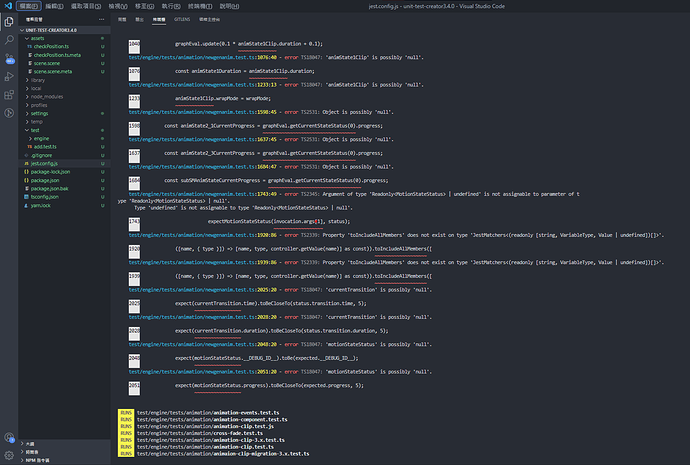Viewport: 690px width, 465px height.
Task: Click the explorer panel three-dots more actions
Action: [102, 19]
